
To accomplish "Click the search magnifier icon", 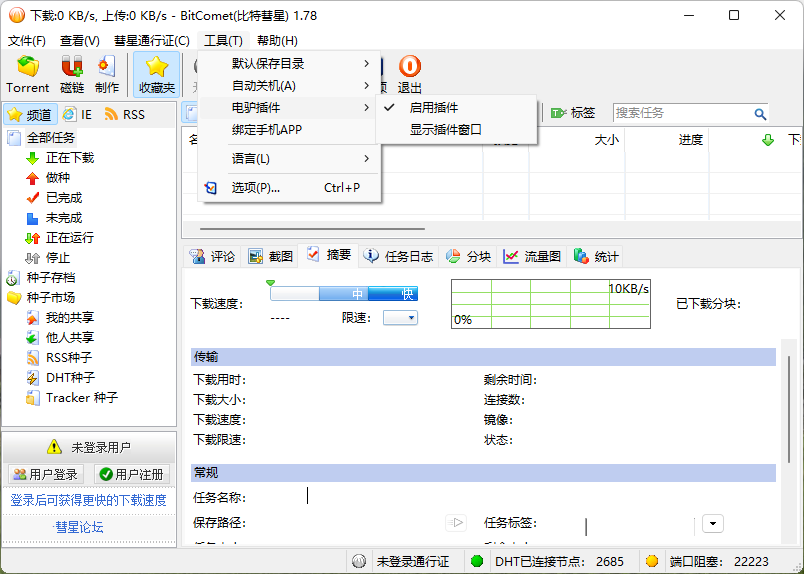I will pos(760,114).
